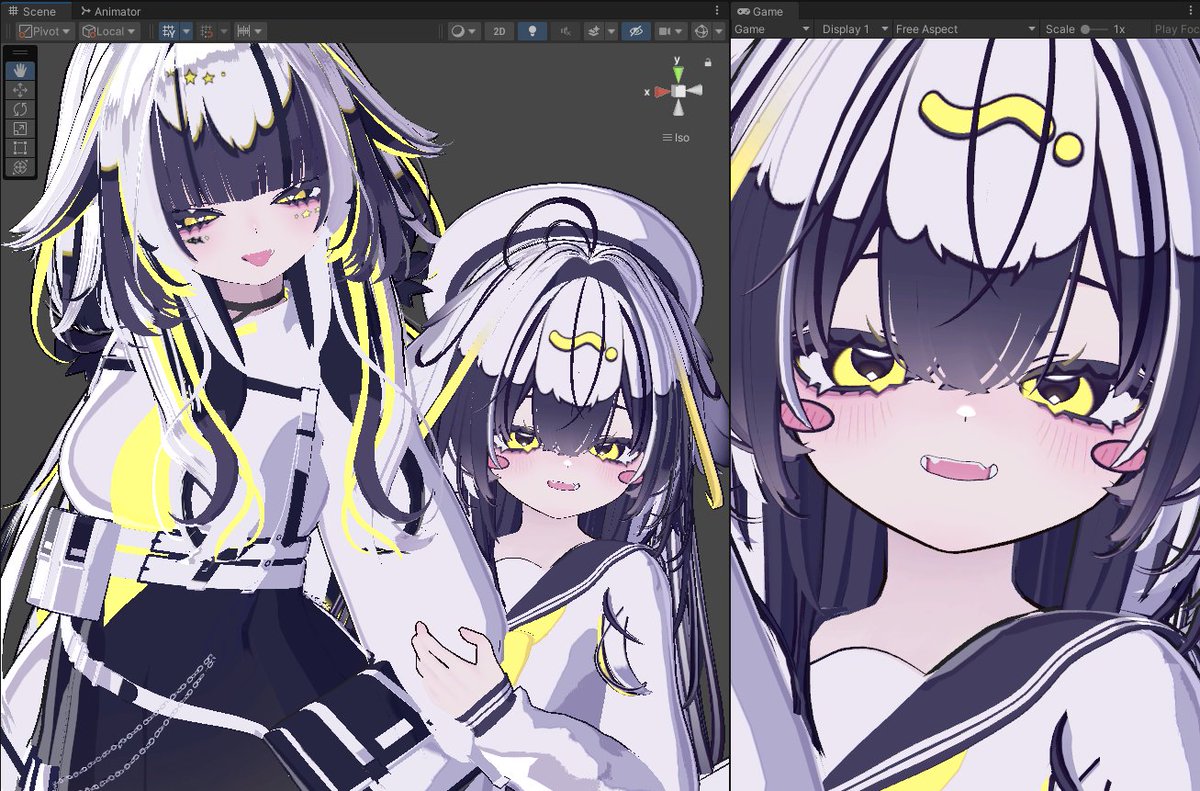Adjust the Game view Scale slider
This screenshot has width=1200, height=791.
click(x=1093, y=29)
